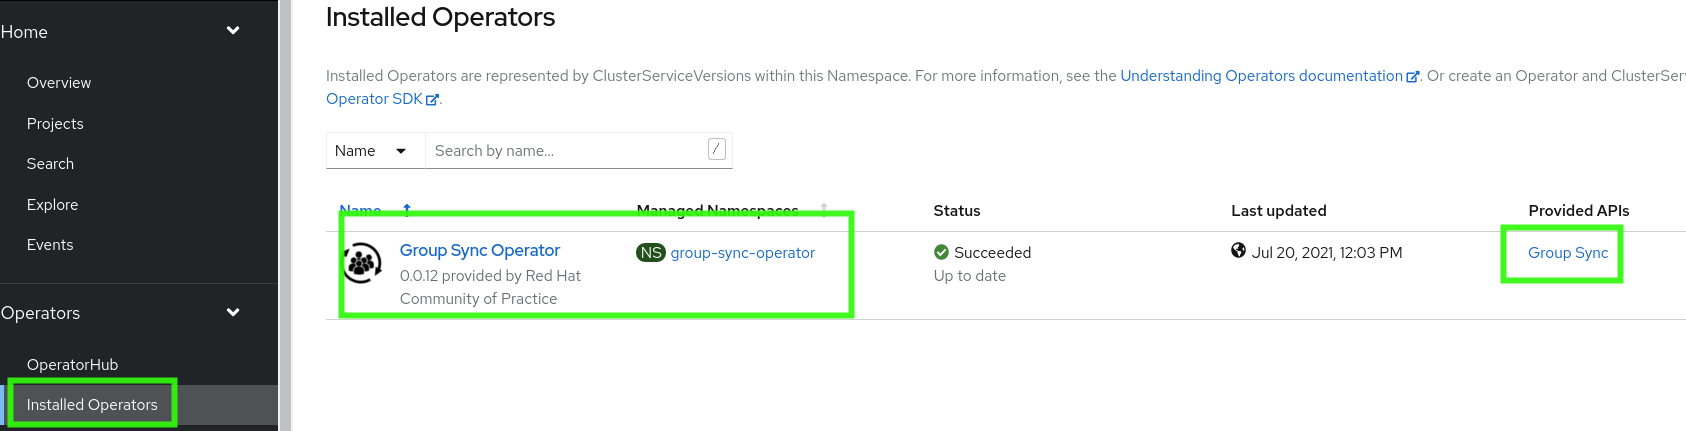
Task: Open OperatorHub in the sidebar
Action: [72, 365]
